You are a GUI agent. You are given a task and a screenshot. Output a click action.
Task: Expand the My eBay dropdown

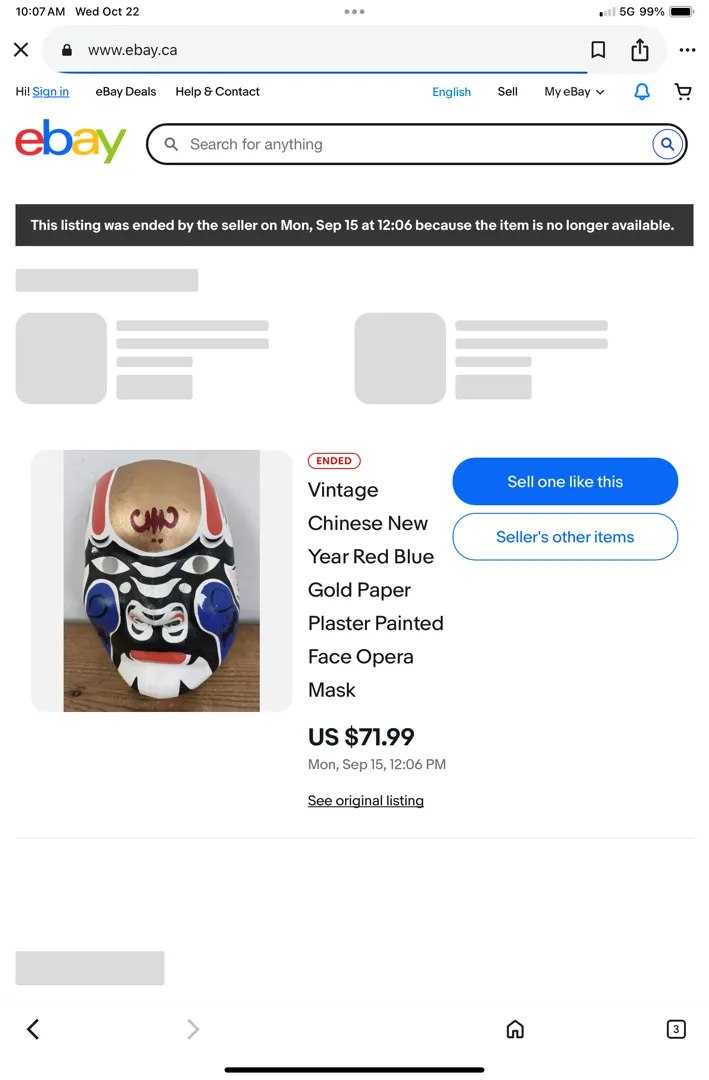tap(574, 92)
